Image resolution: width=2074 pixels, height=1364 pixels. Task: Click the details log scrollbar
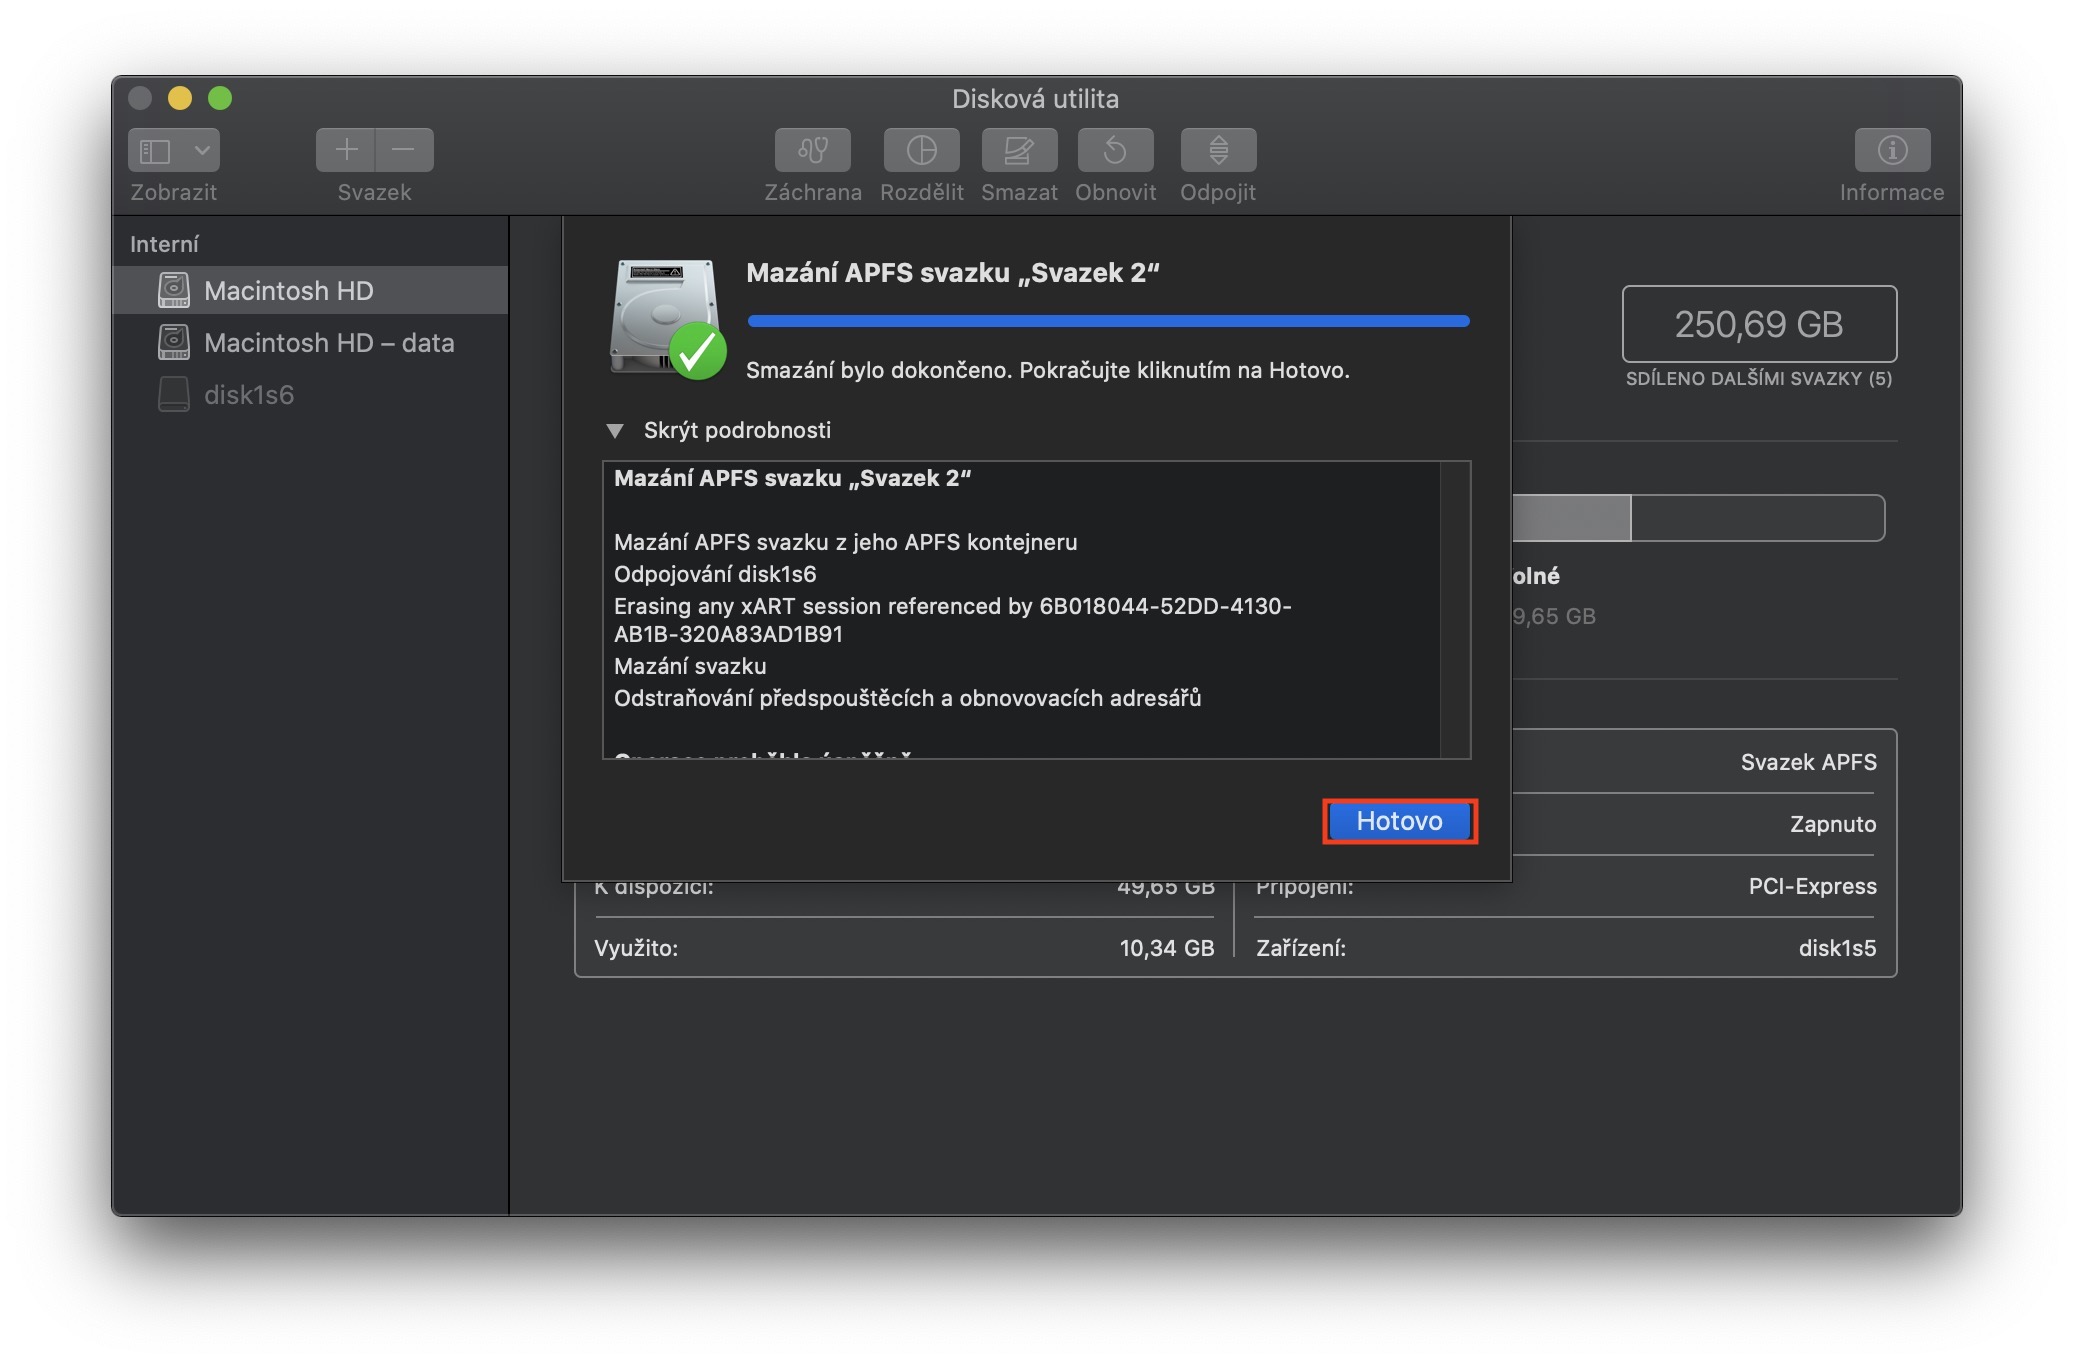1454,609
